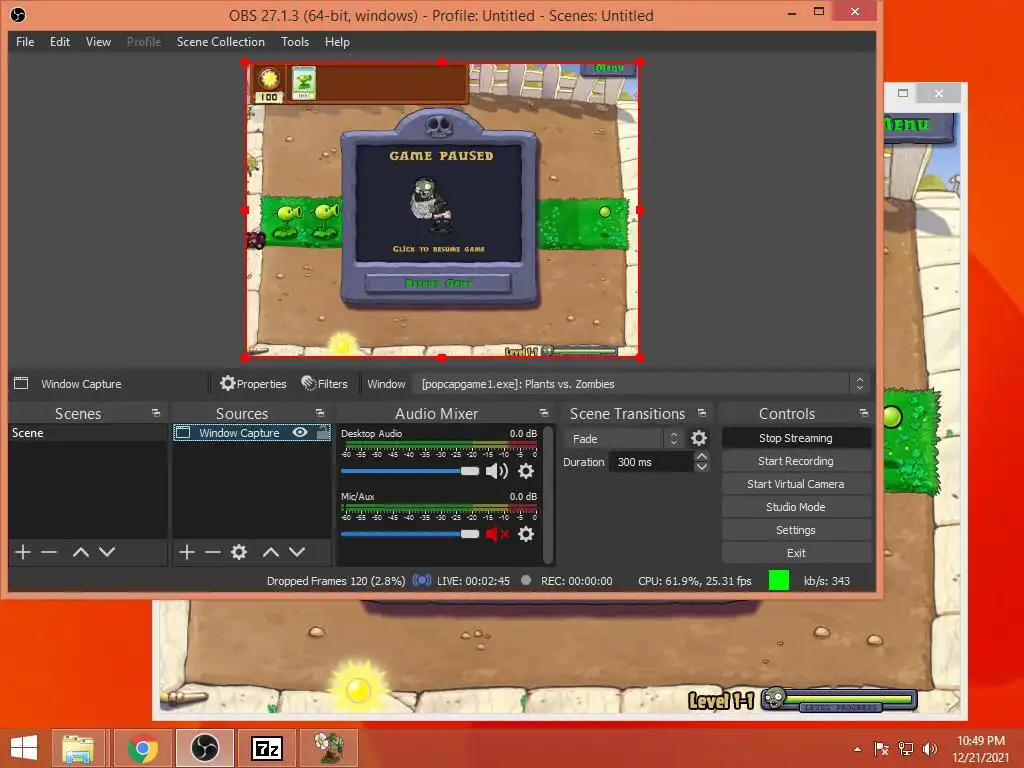Viewport: 1024px width, 768px height.
Task: Move source down in Sources panel
Action: [296, 552]
